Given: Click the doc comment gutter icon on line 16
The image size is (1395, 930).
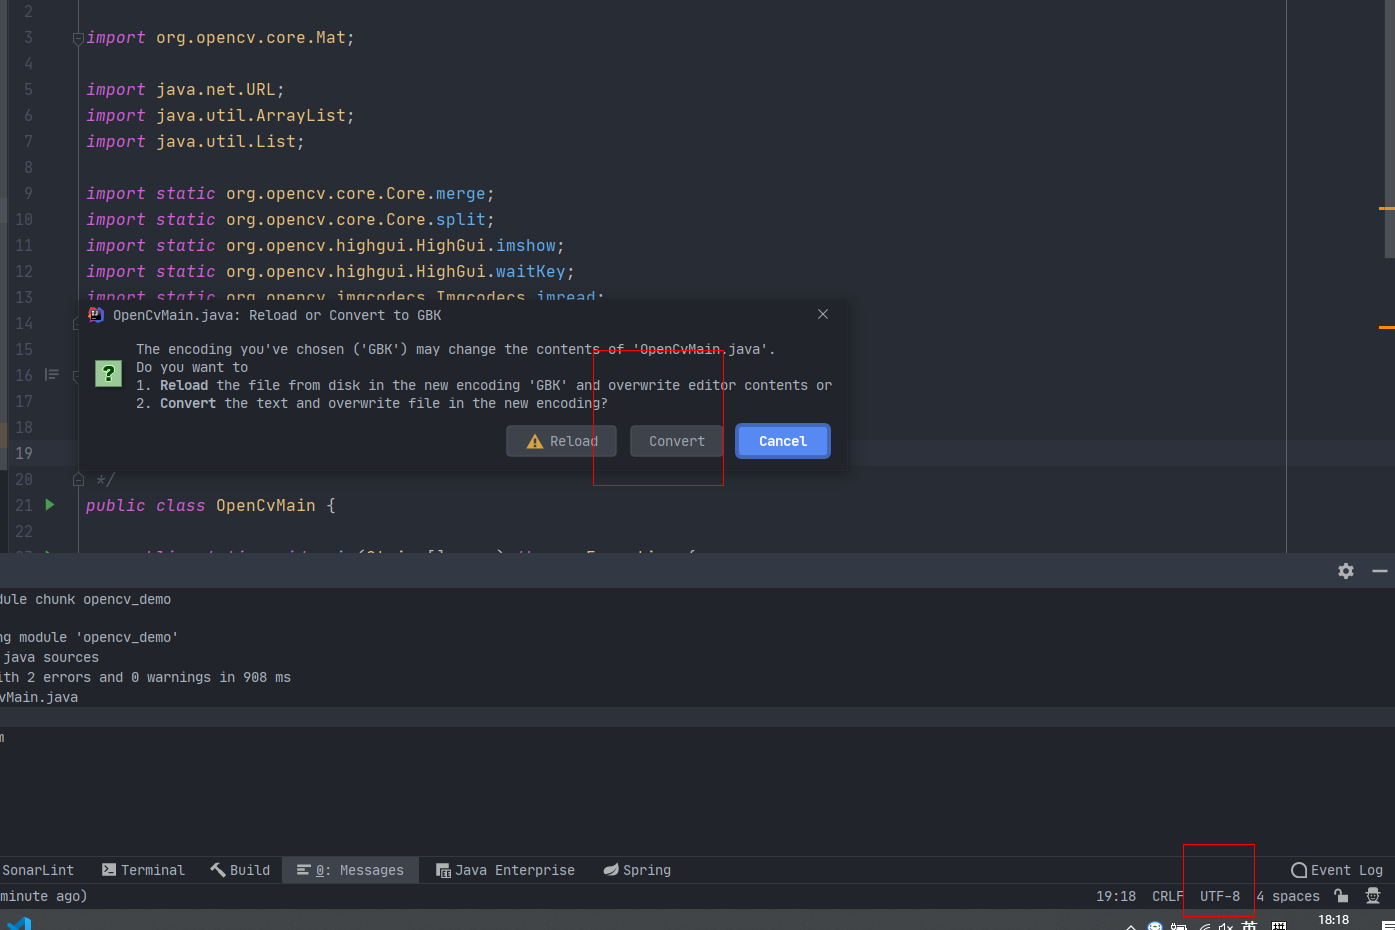Looking at the screenshot, I should pyautogui.click(x=52, y=375).
